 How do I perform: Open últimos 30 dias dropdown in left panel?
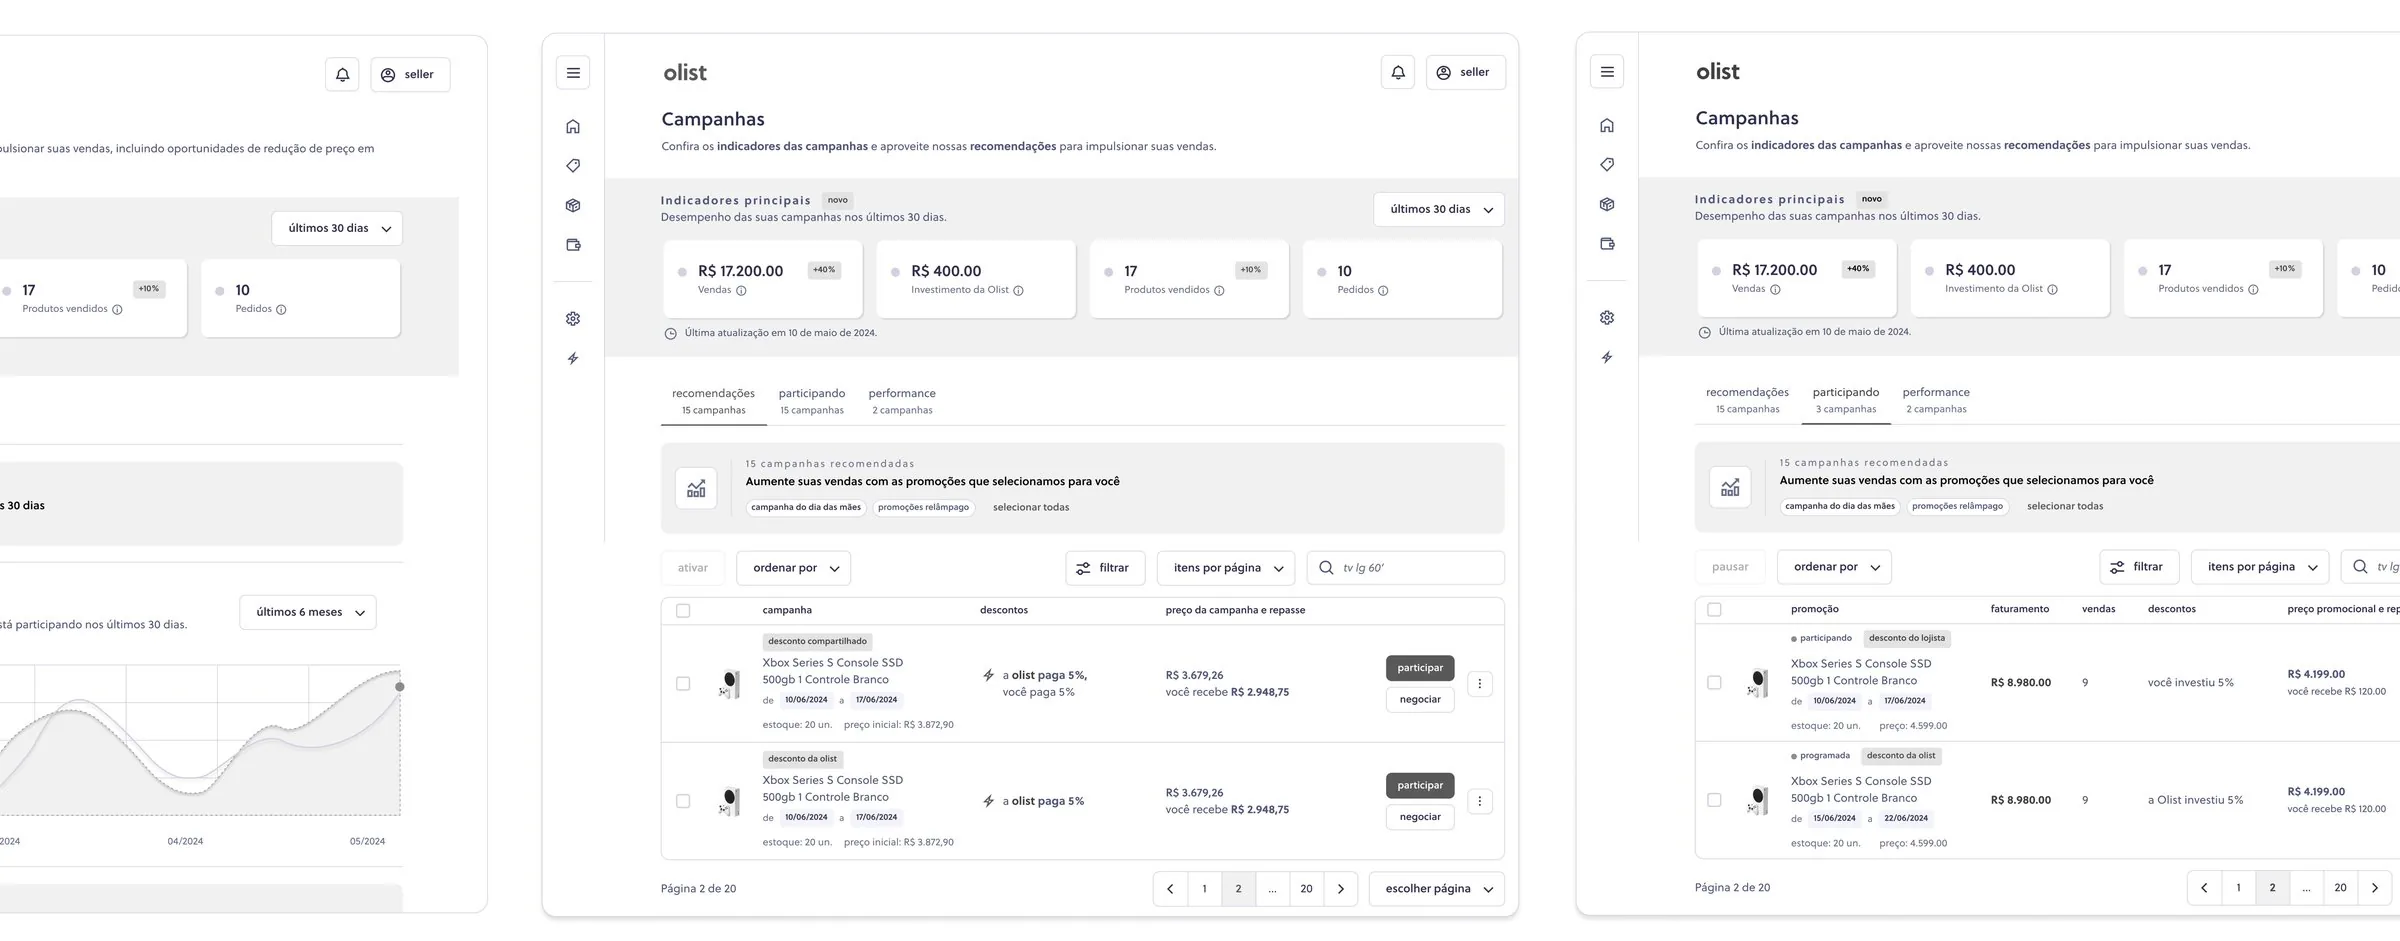tap(337, 229)
